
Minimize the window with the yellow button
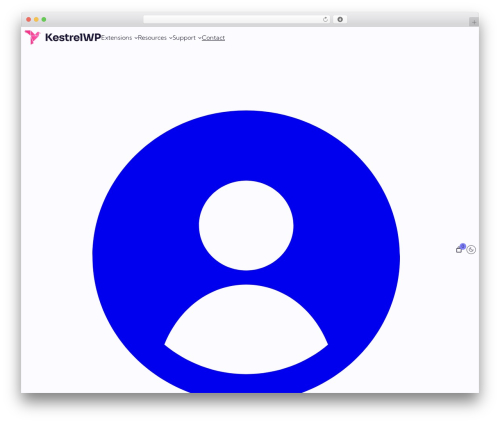[36, 20]
